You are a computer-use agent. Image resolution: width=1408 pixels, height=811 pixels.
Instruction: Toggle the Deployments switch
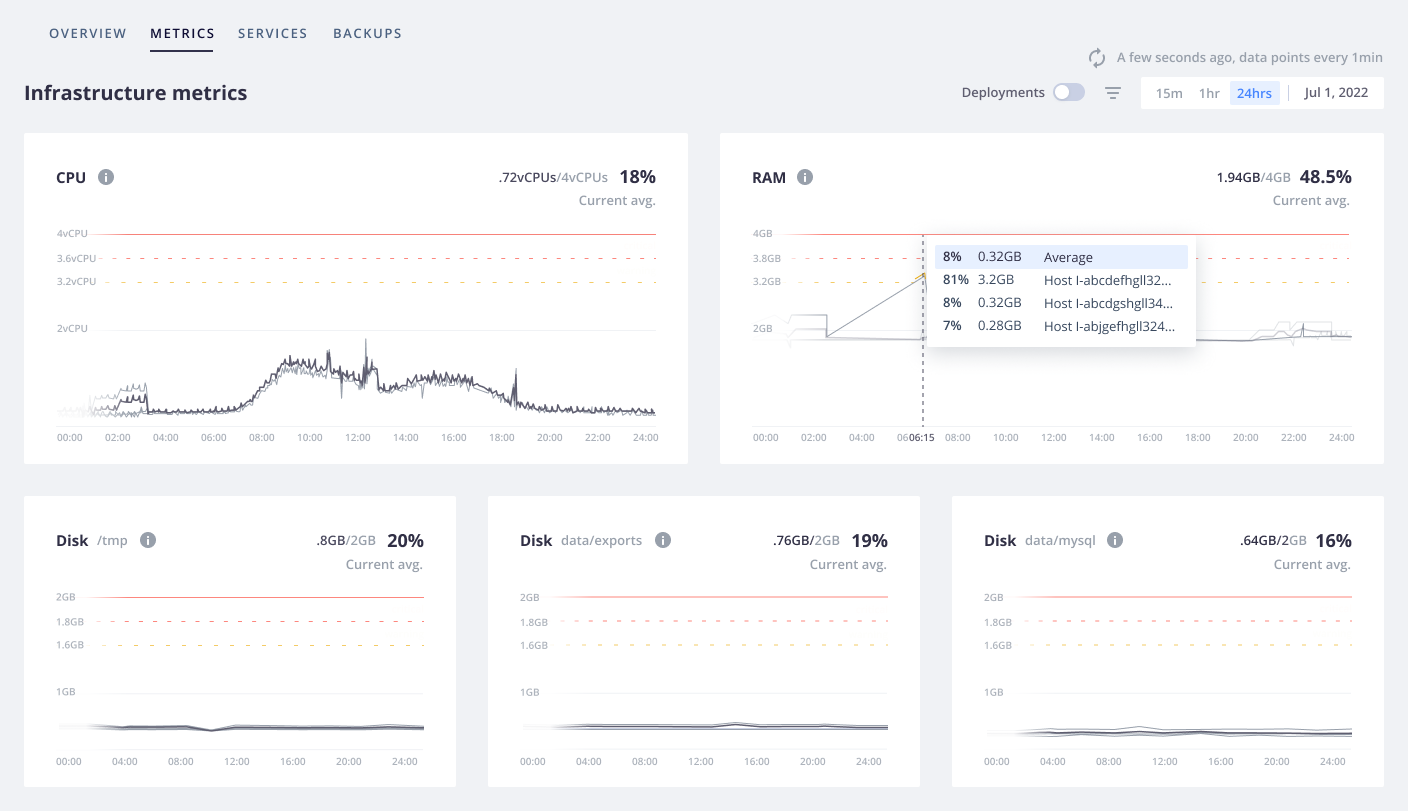[1069, 93]
